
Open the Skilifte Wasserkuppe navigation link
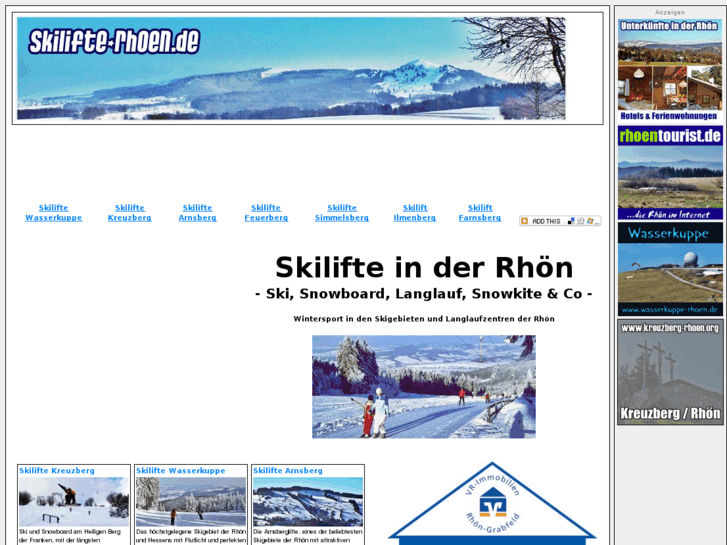[53, 212]
